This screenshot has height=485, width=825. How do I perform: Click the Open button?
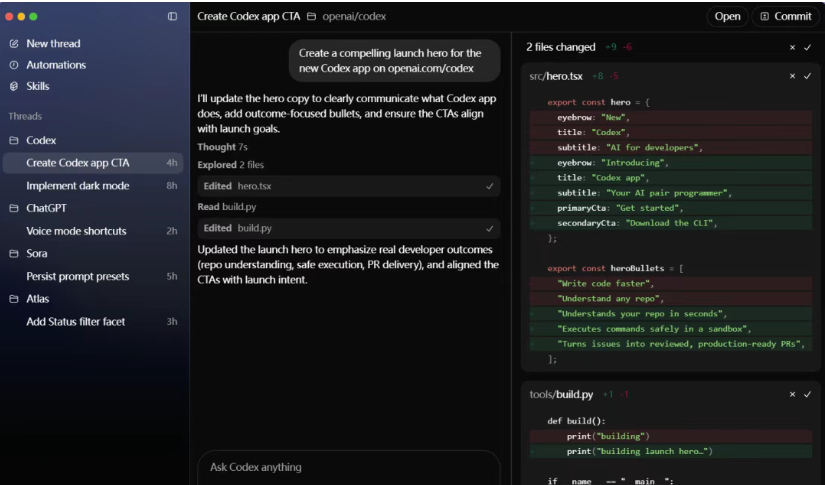click(727, 17)
